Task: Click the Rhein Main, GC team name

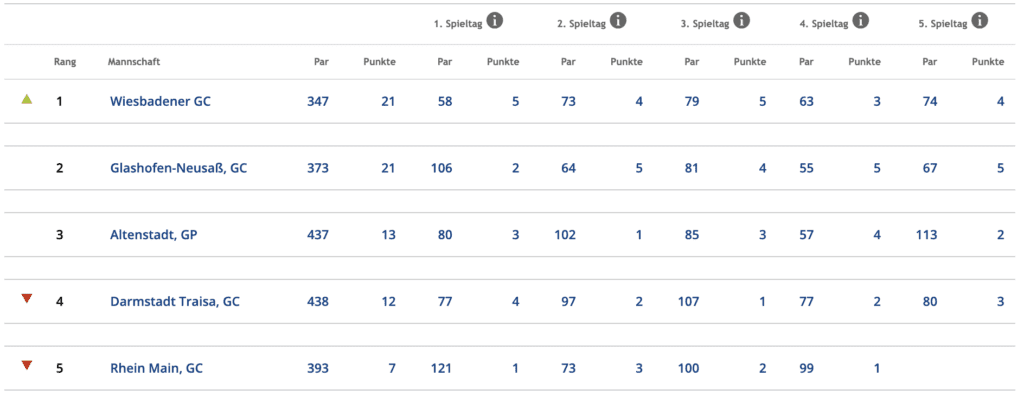Action: pyautogui.click(x=156, y=368)
